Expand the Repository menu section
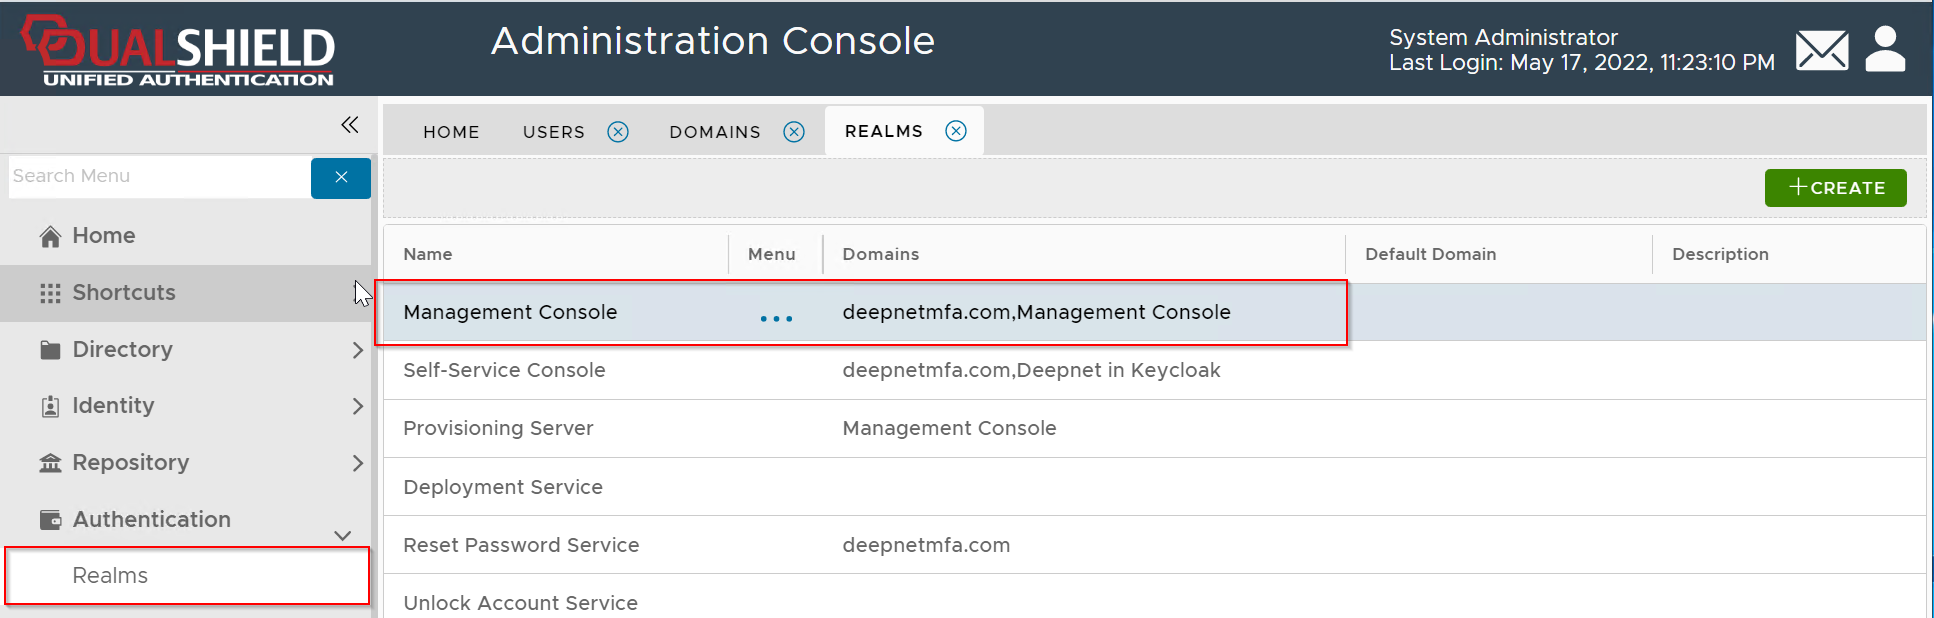The height and width of the screenshot is (618, 1934). tap(357, 463)
